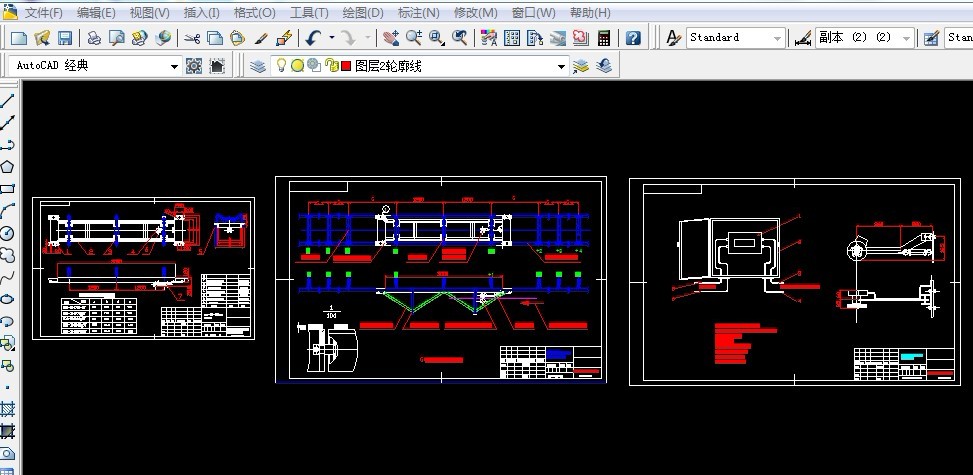Open the 文件(F) menu
The width and height of the screenshot is (973, 475).
pyautogui.click(x=43, y=12)
